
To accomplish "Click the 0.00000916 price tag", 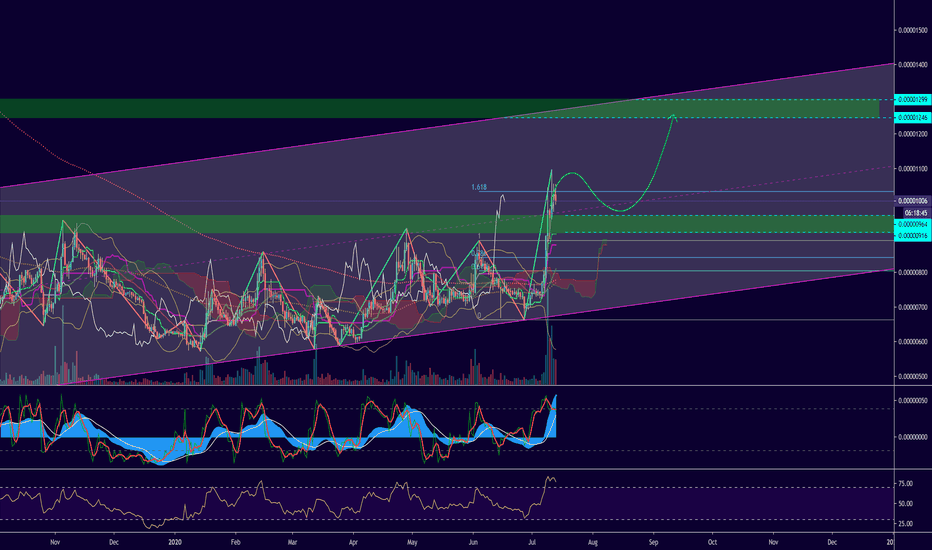I will coord(912,236).
